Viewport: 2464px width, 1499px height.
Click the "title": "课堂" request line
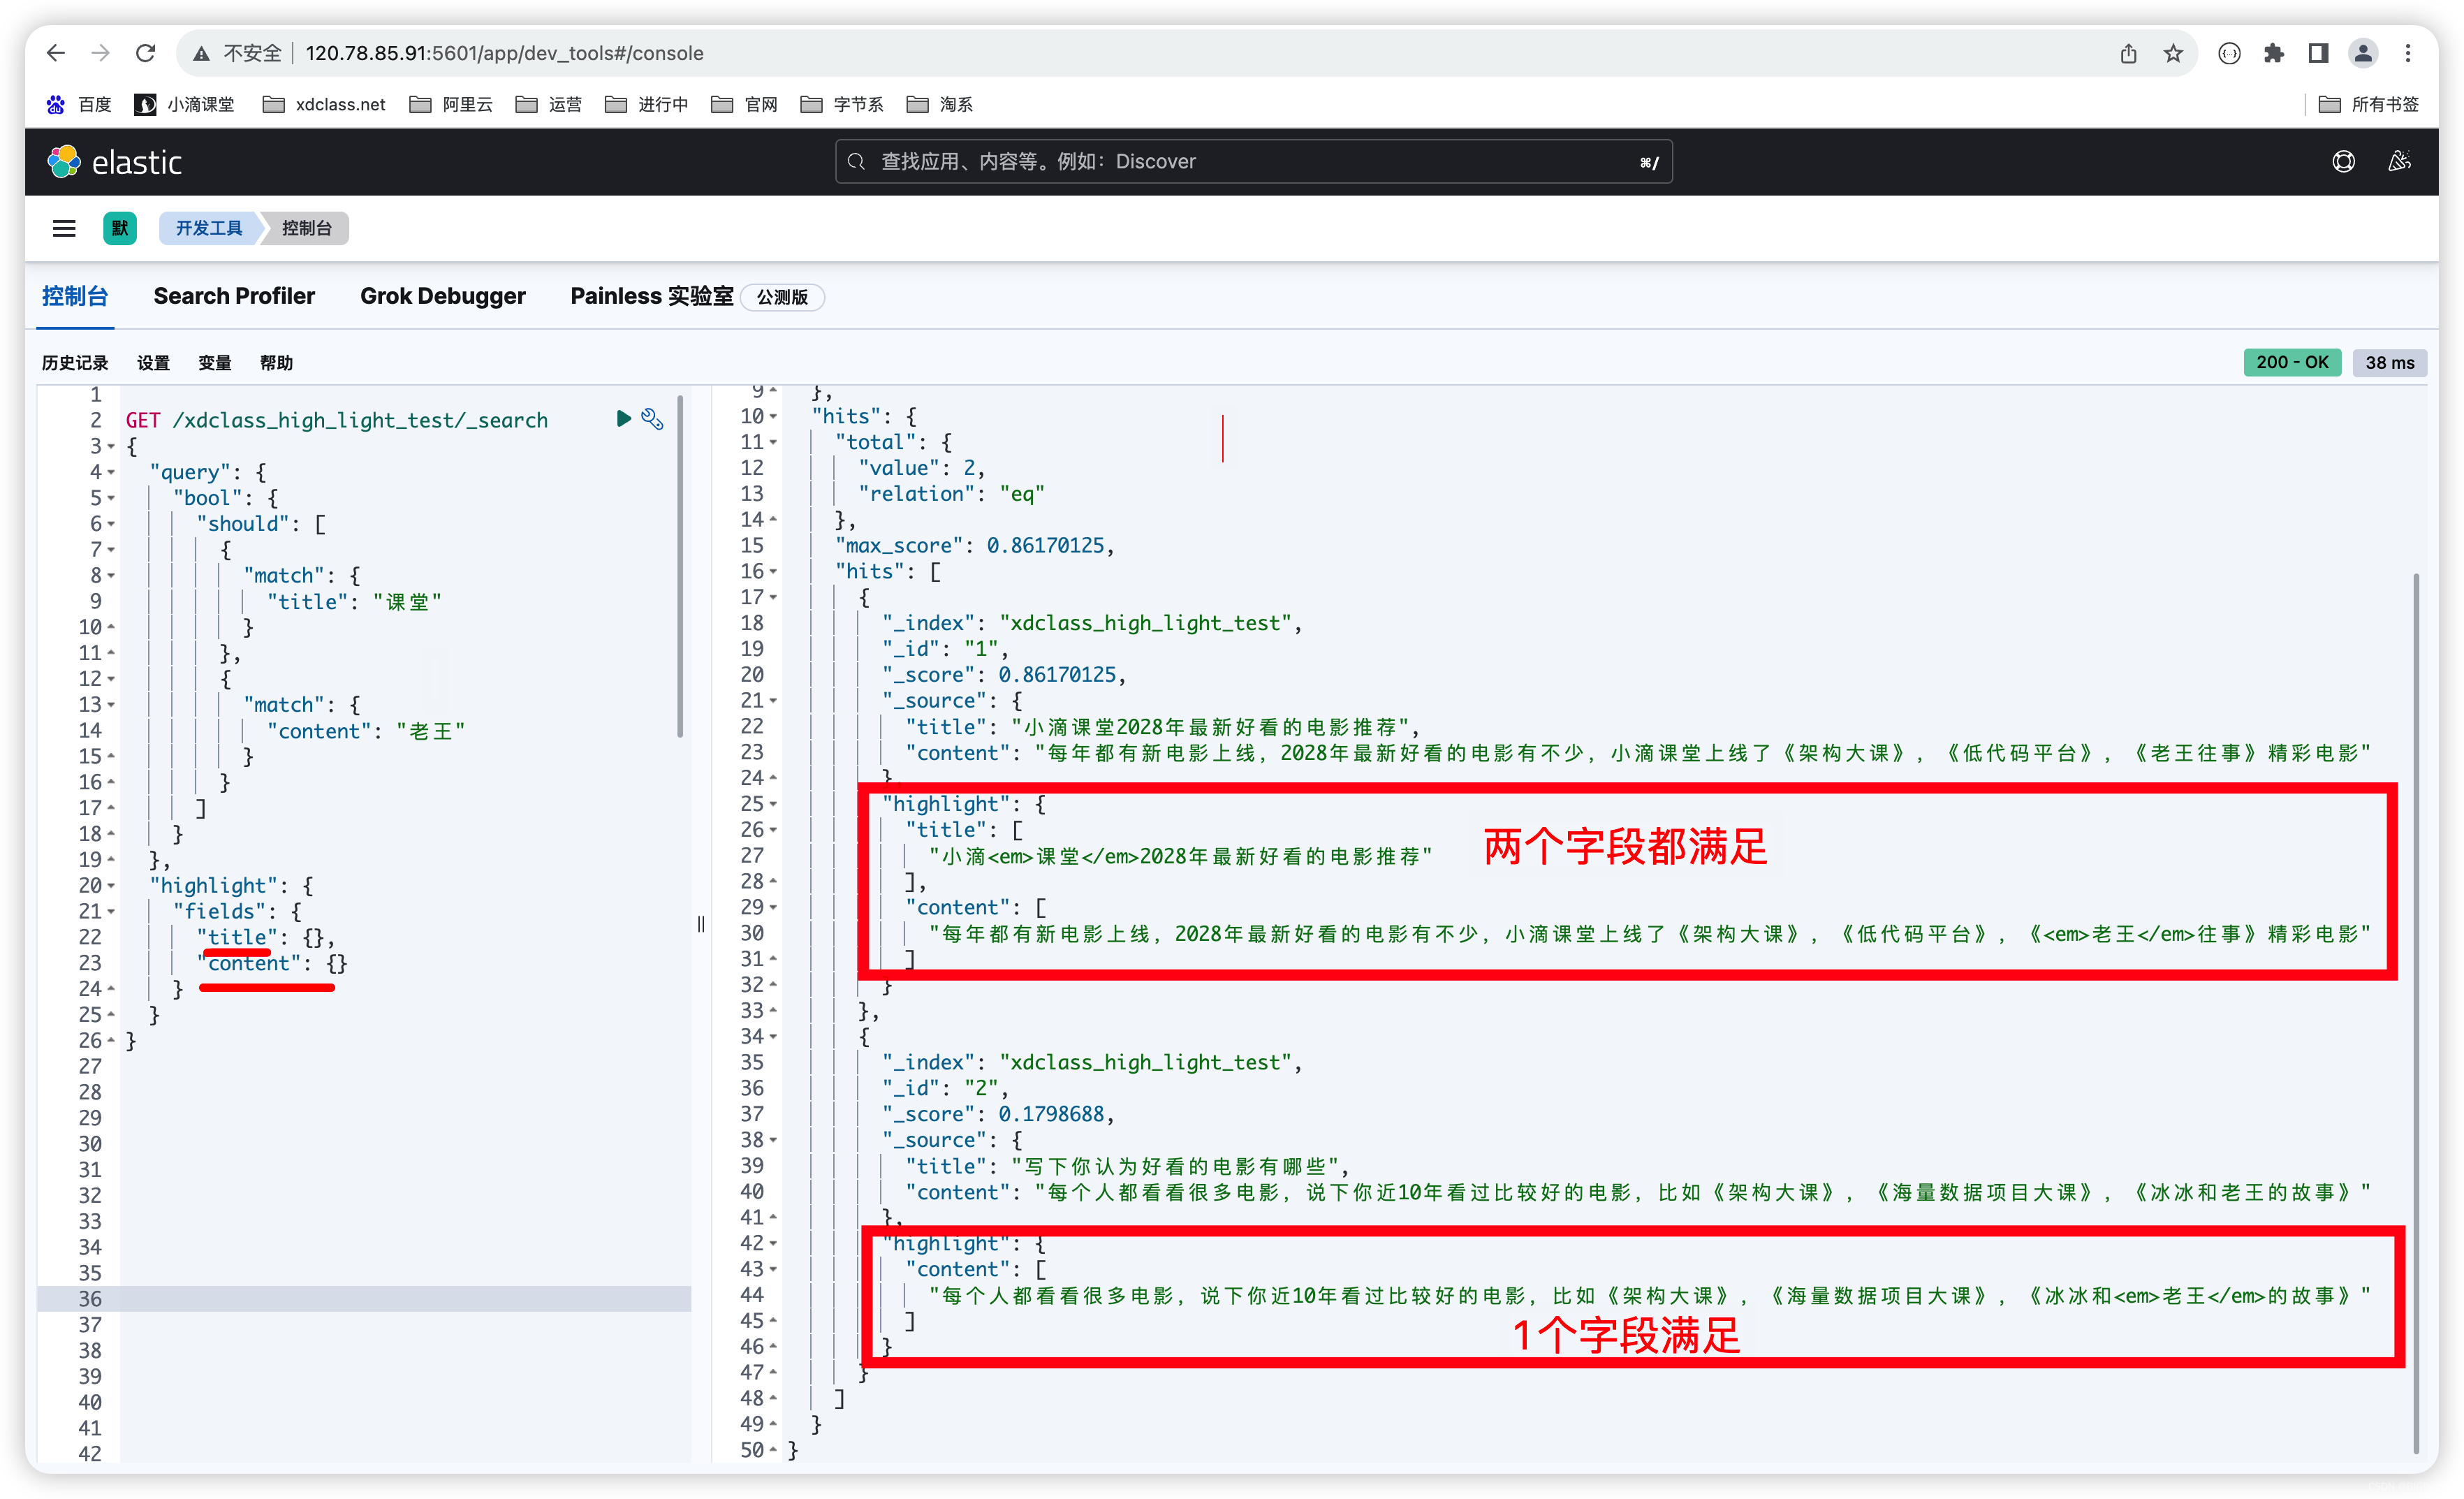pyautogui.click(x=354, y=602)
